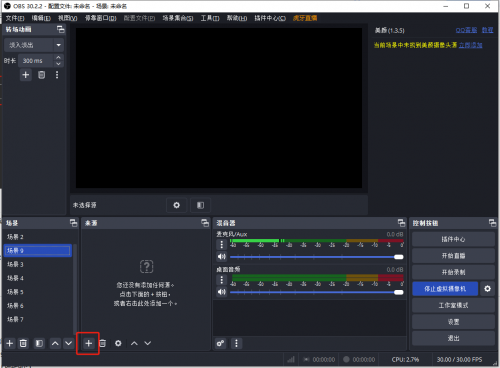
Task: Open the 工具(T) menu
Action: (210, 18)
